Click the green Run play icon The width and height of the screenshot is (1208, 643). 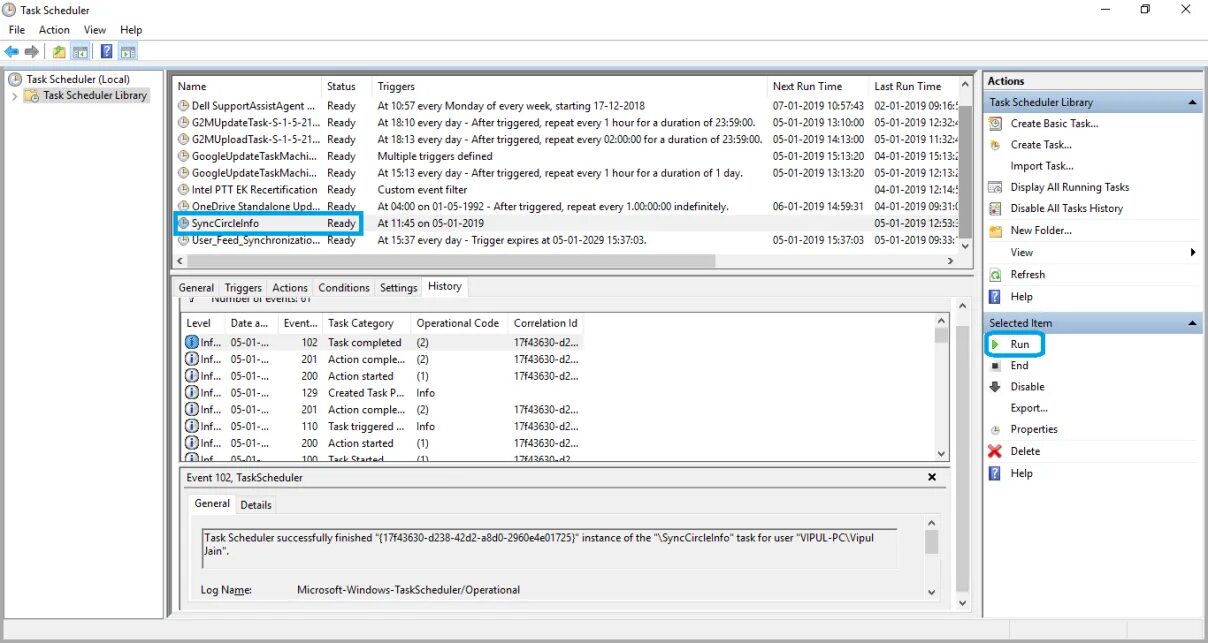pyautogui.click(x=995, y=344)
